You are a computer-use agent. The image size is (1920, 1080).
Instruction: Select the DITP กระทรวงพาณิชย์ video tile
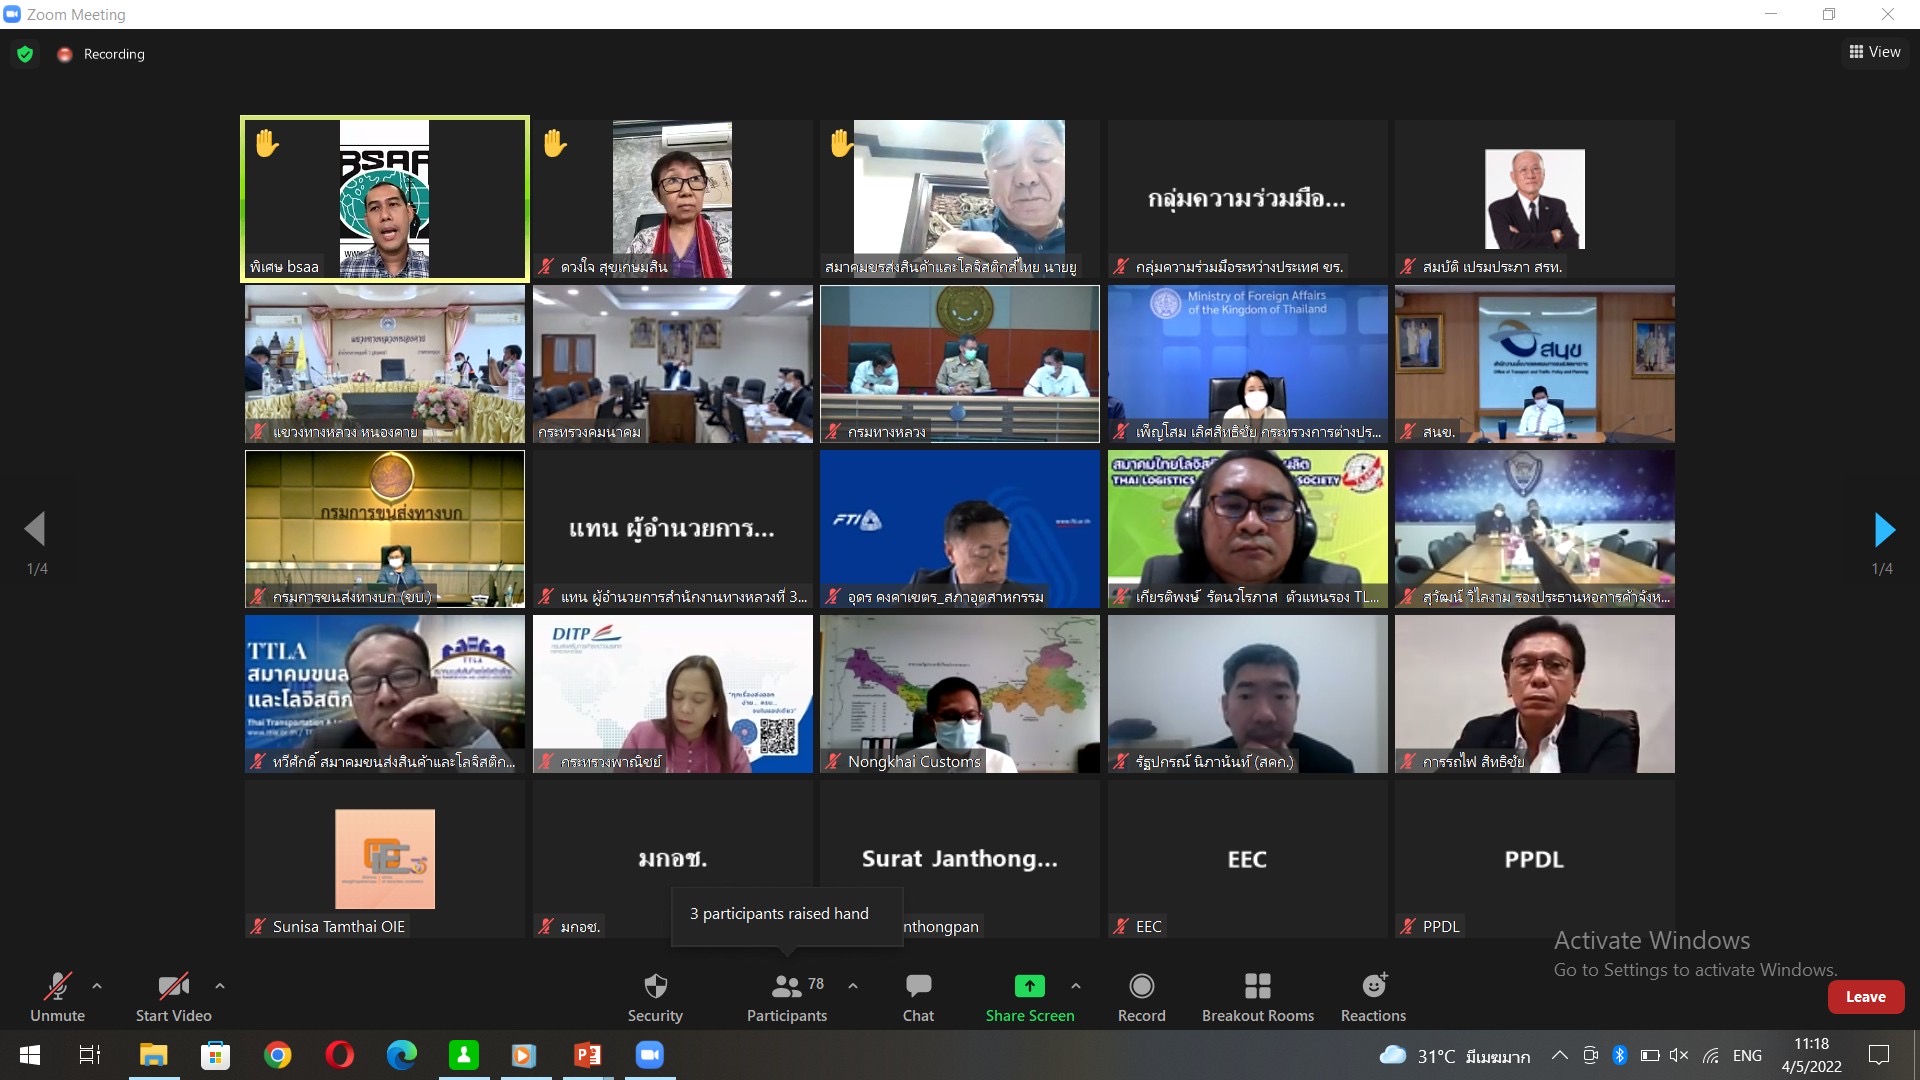672,694
